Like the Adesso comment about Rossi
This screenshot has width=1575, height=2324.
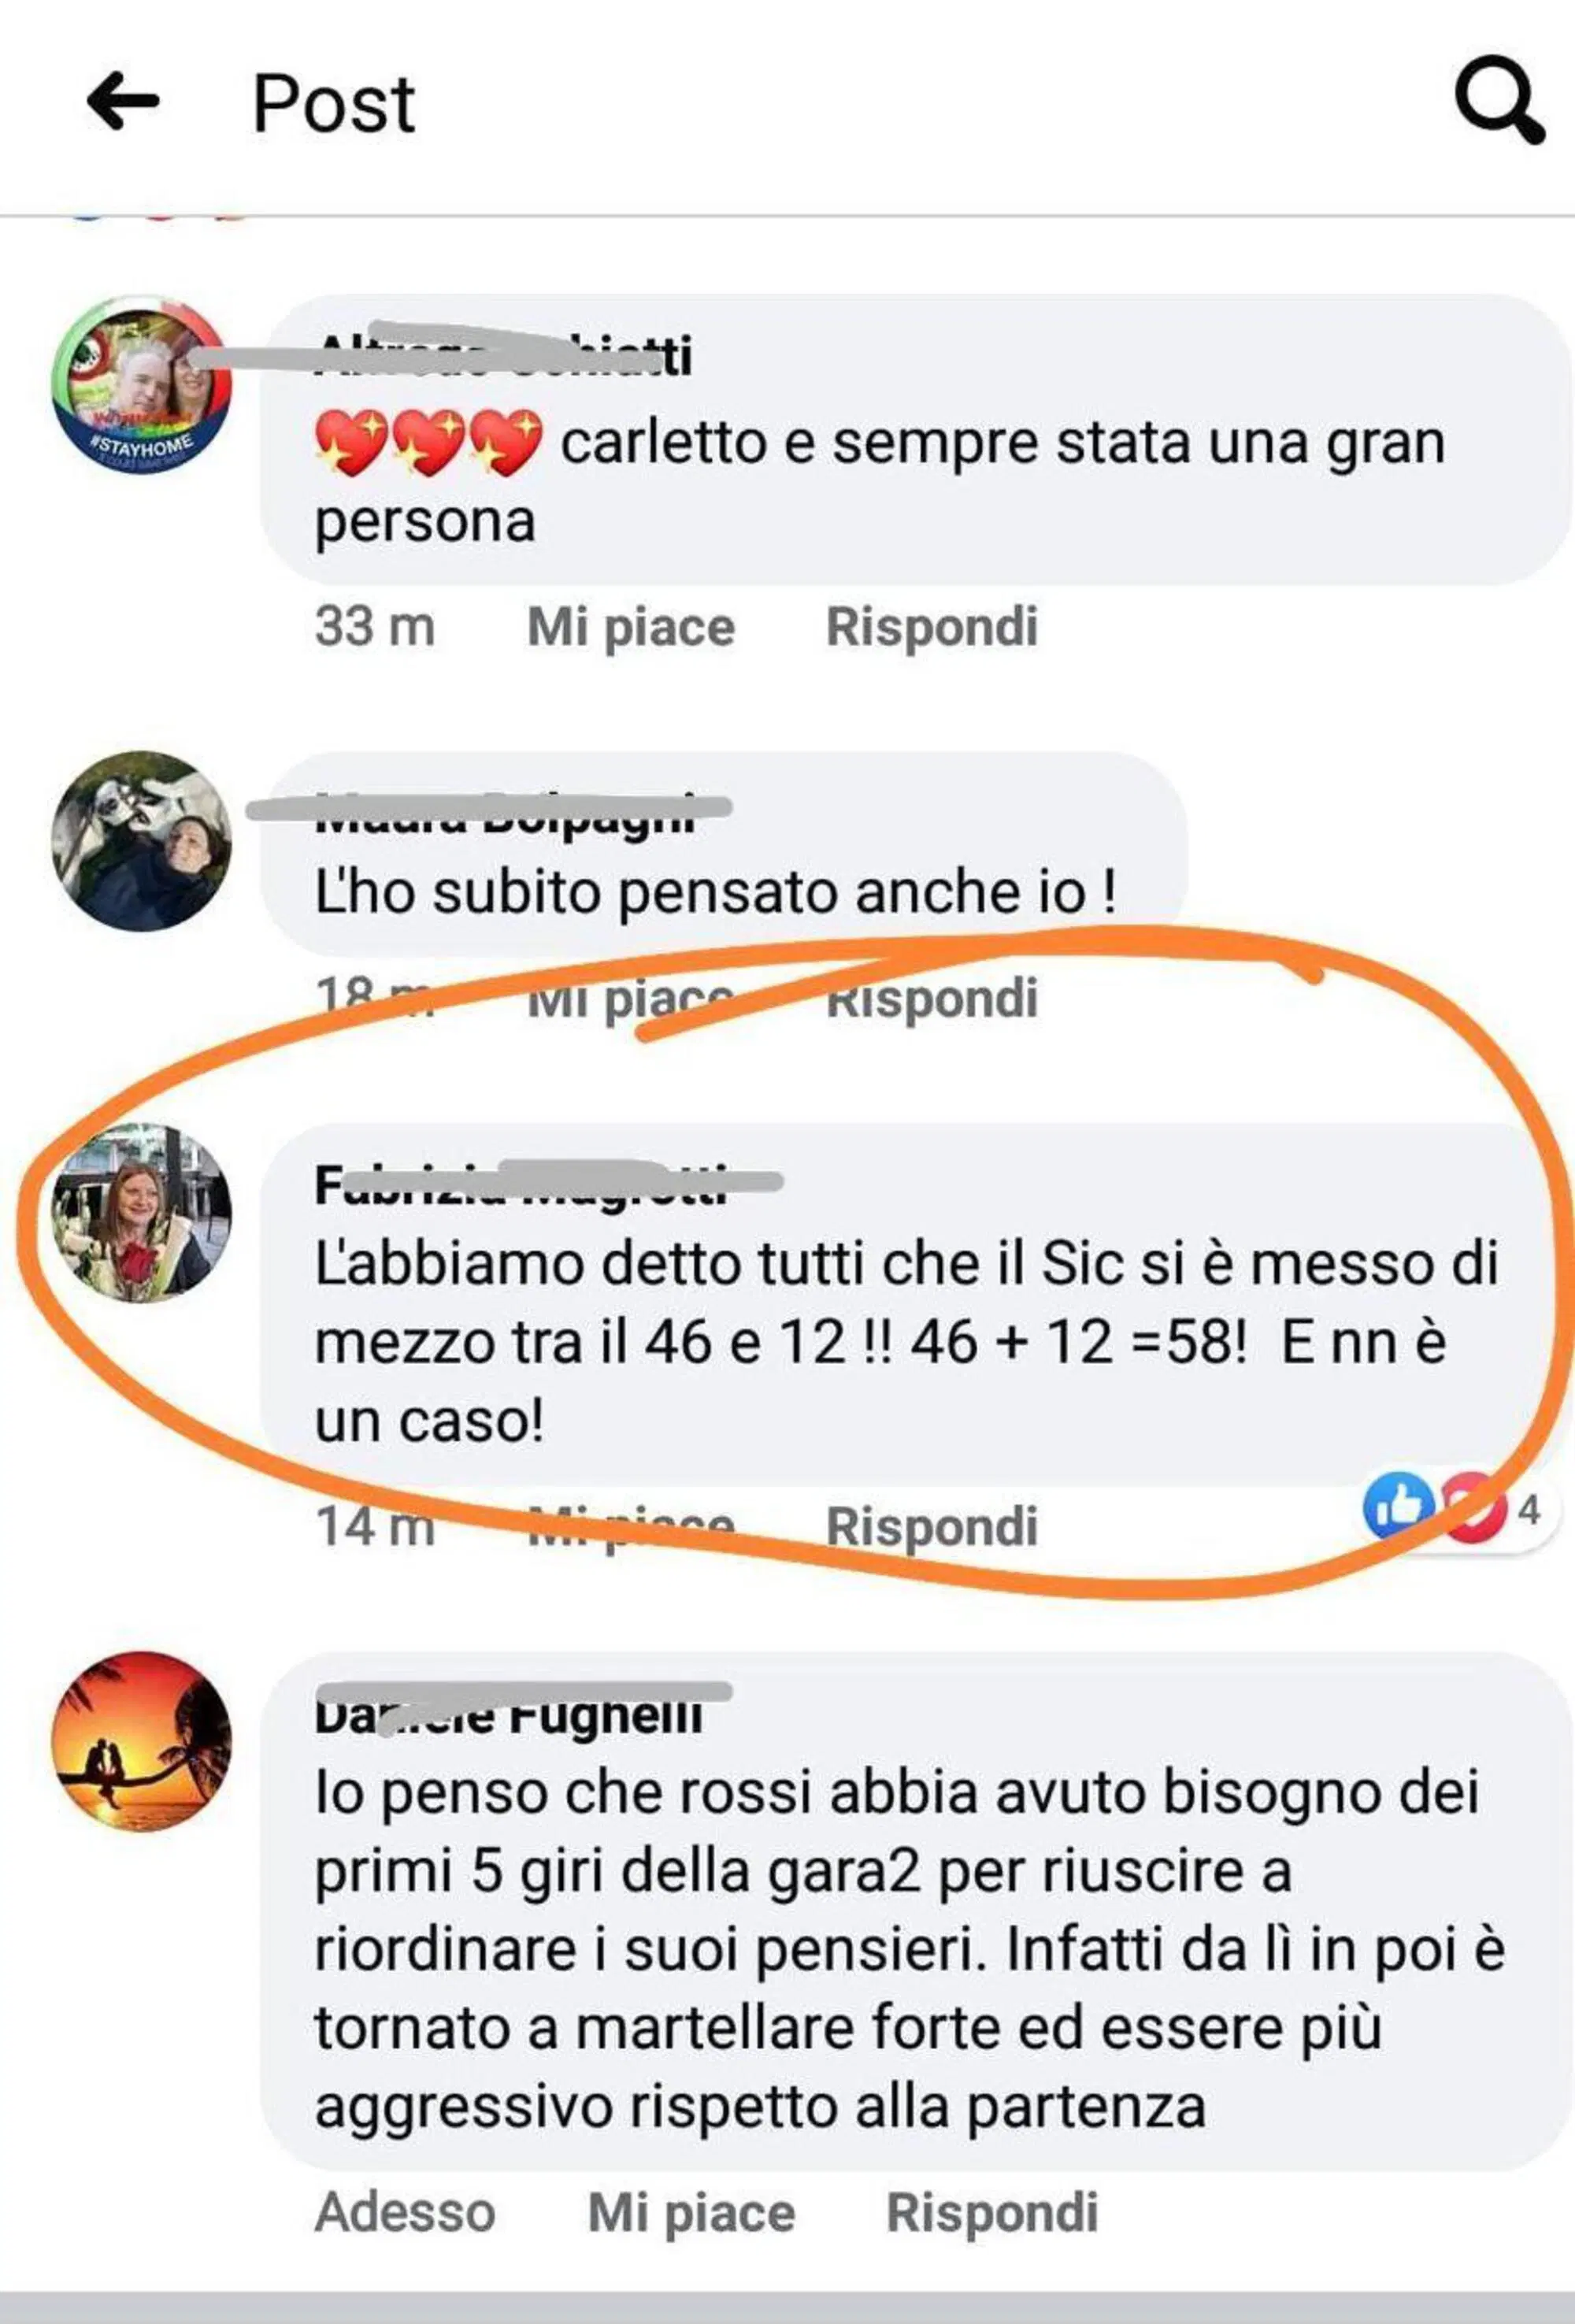pos(691,2212)
